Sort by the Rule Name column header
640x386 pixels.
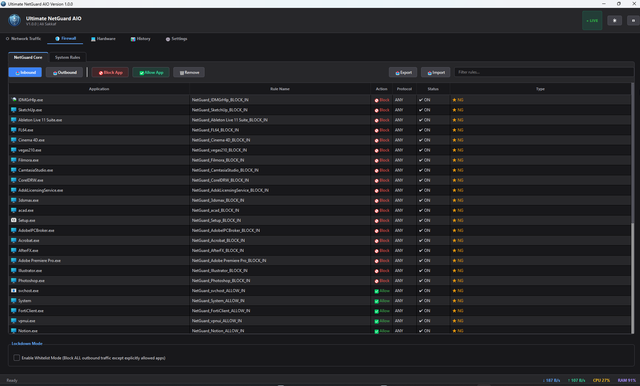pyautogui.click(x=280, y=89)
